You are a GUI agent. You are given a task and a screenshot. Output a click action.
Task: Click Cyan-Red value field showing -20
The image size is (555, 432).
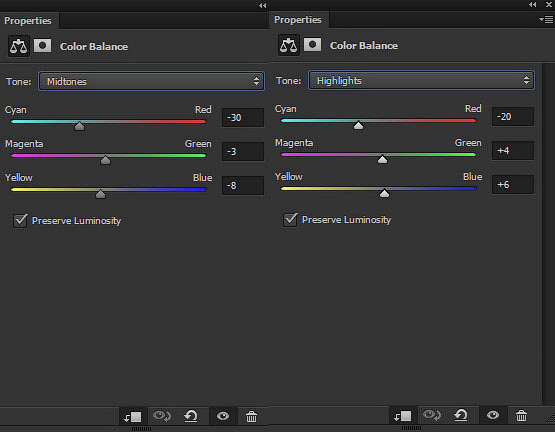click(x=513, y=116)
